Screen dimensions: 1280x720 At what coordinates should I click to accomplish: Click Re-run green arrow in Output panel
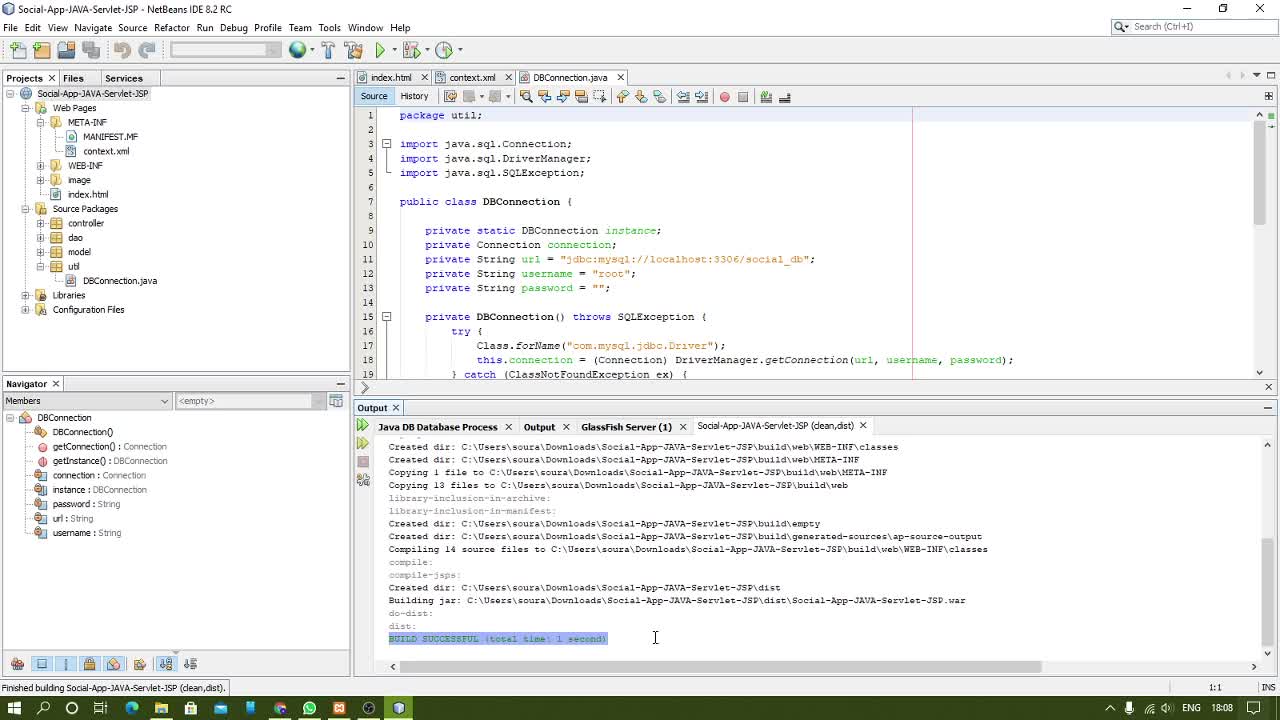point(363,426)
